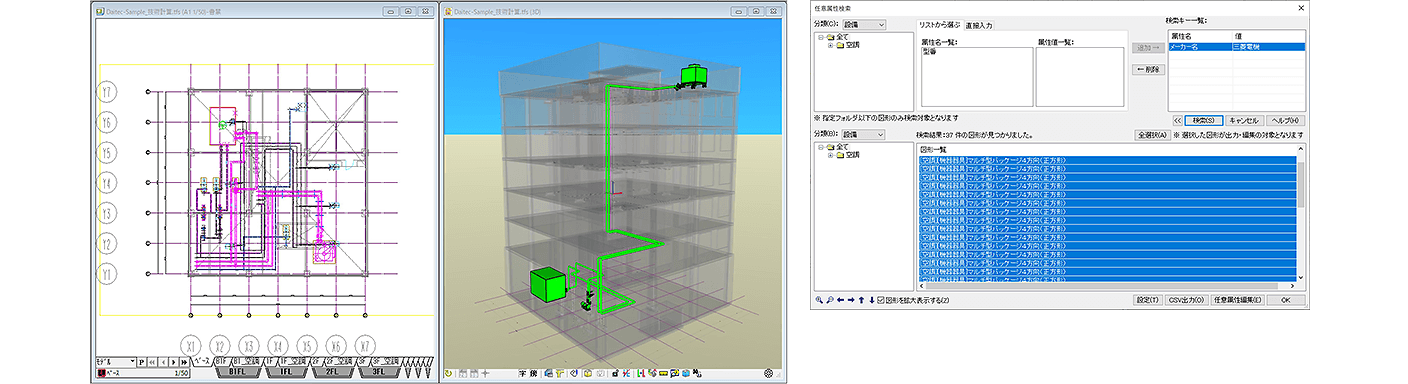Screen dimensions: 1408x384
Task: Click the yellow box icon in 3D view toolbar
Action: pyautogui.click(x=587, y=374)
